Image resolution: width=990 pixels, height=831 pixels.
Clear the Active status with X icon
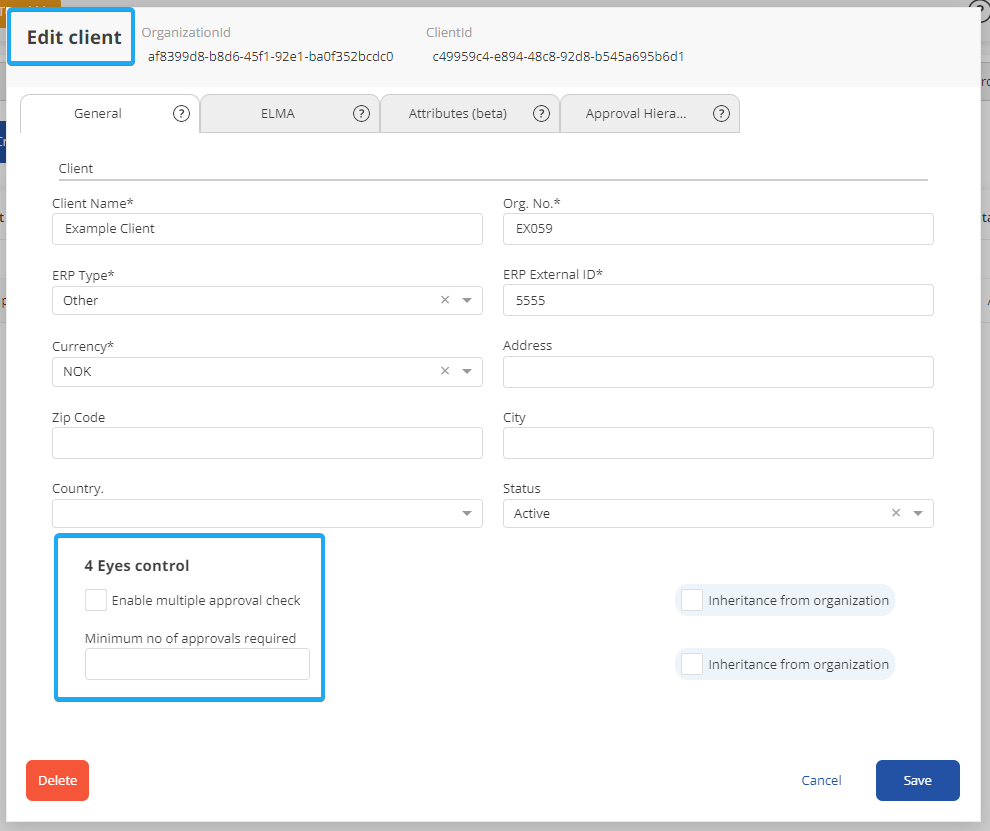point(896,513)
